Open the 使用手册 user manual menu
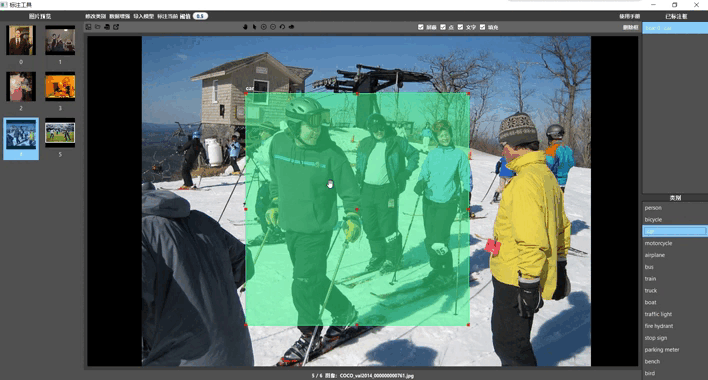708x380 pixels. (629, 16)
